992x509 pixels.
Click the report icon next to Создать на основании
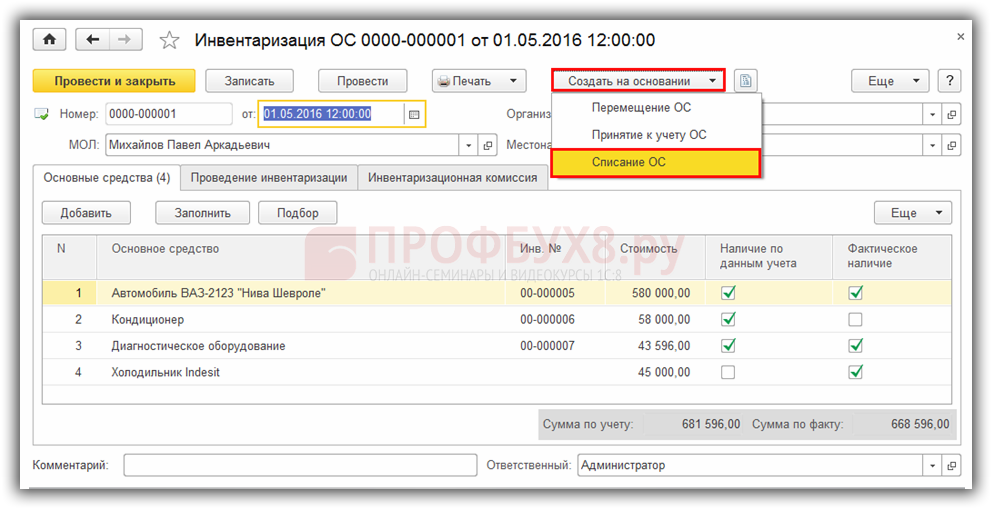[x=745, y=81]
